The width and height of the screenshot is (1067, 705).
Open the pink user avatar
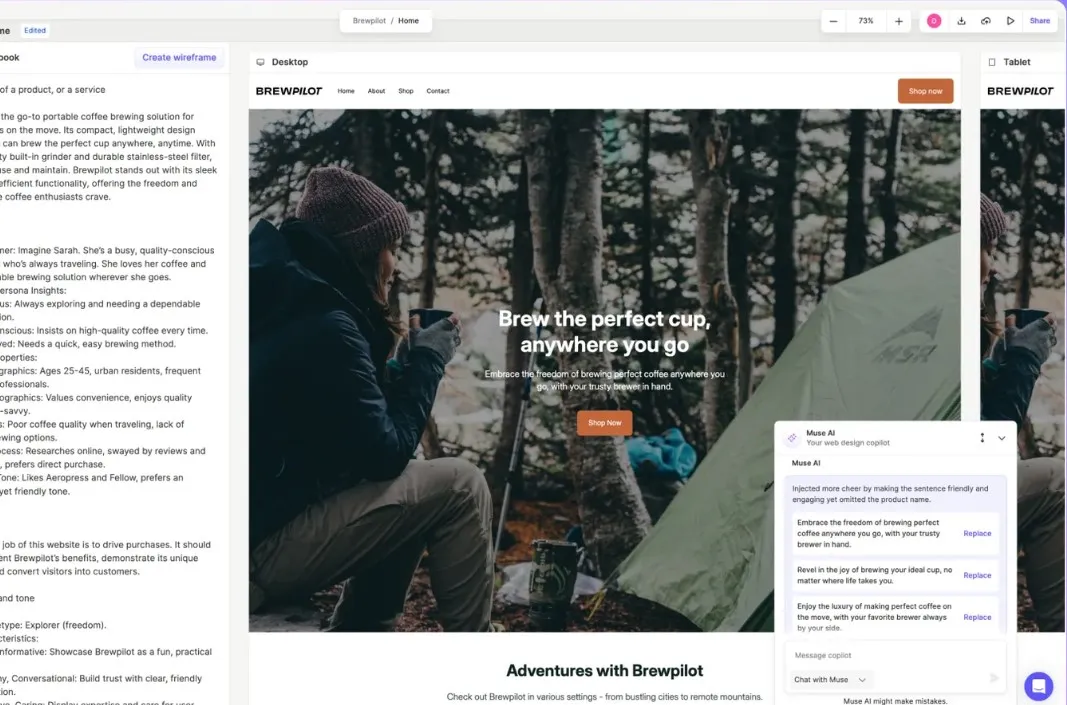(934, 21)
